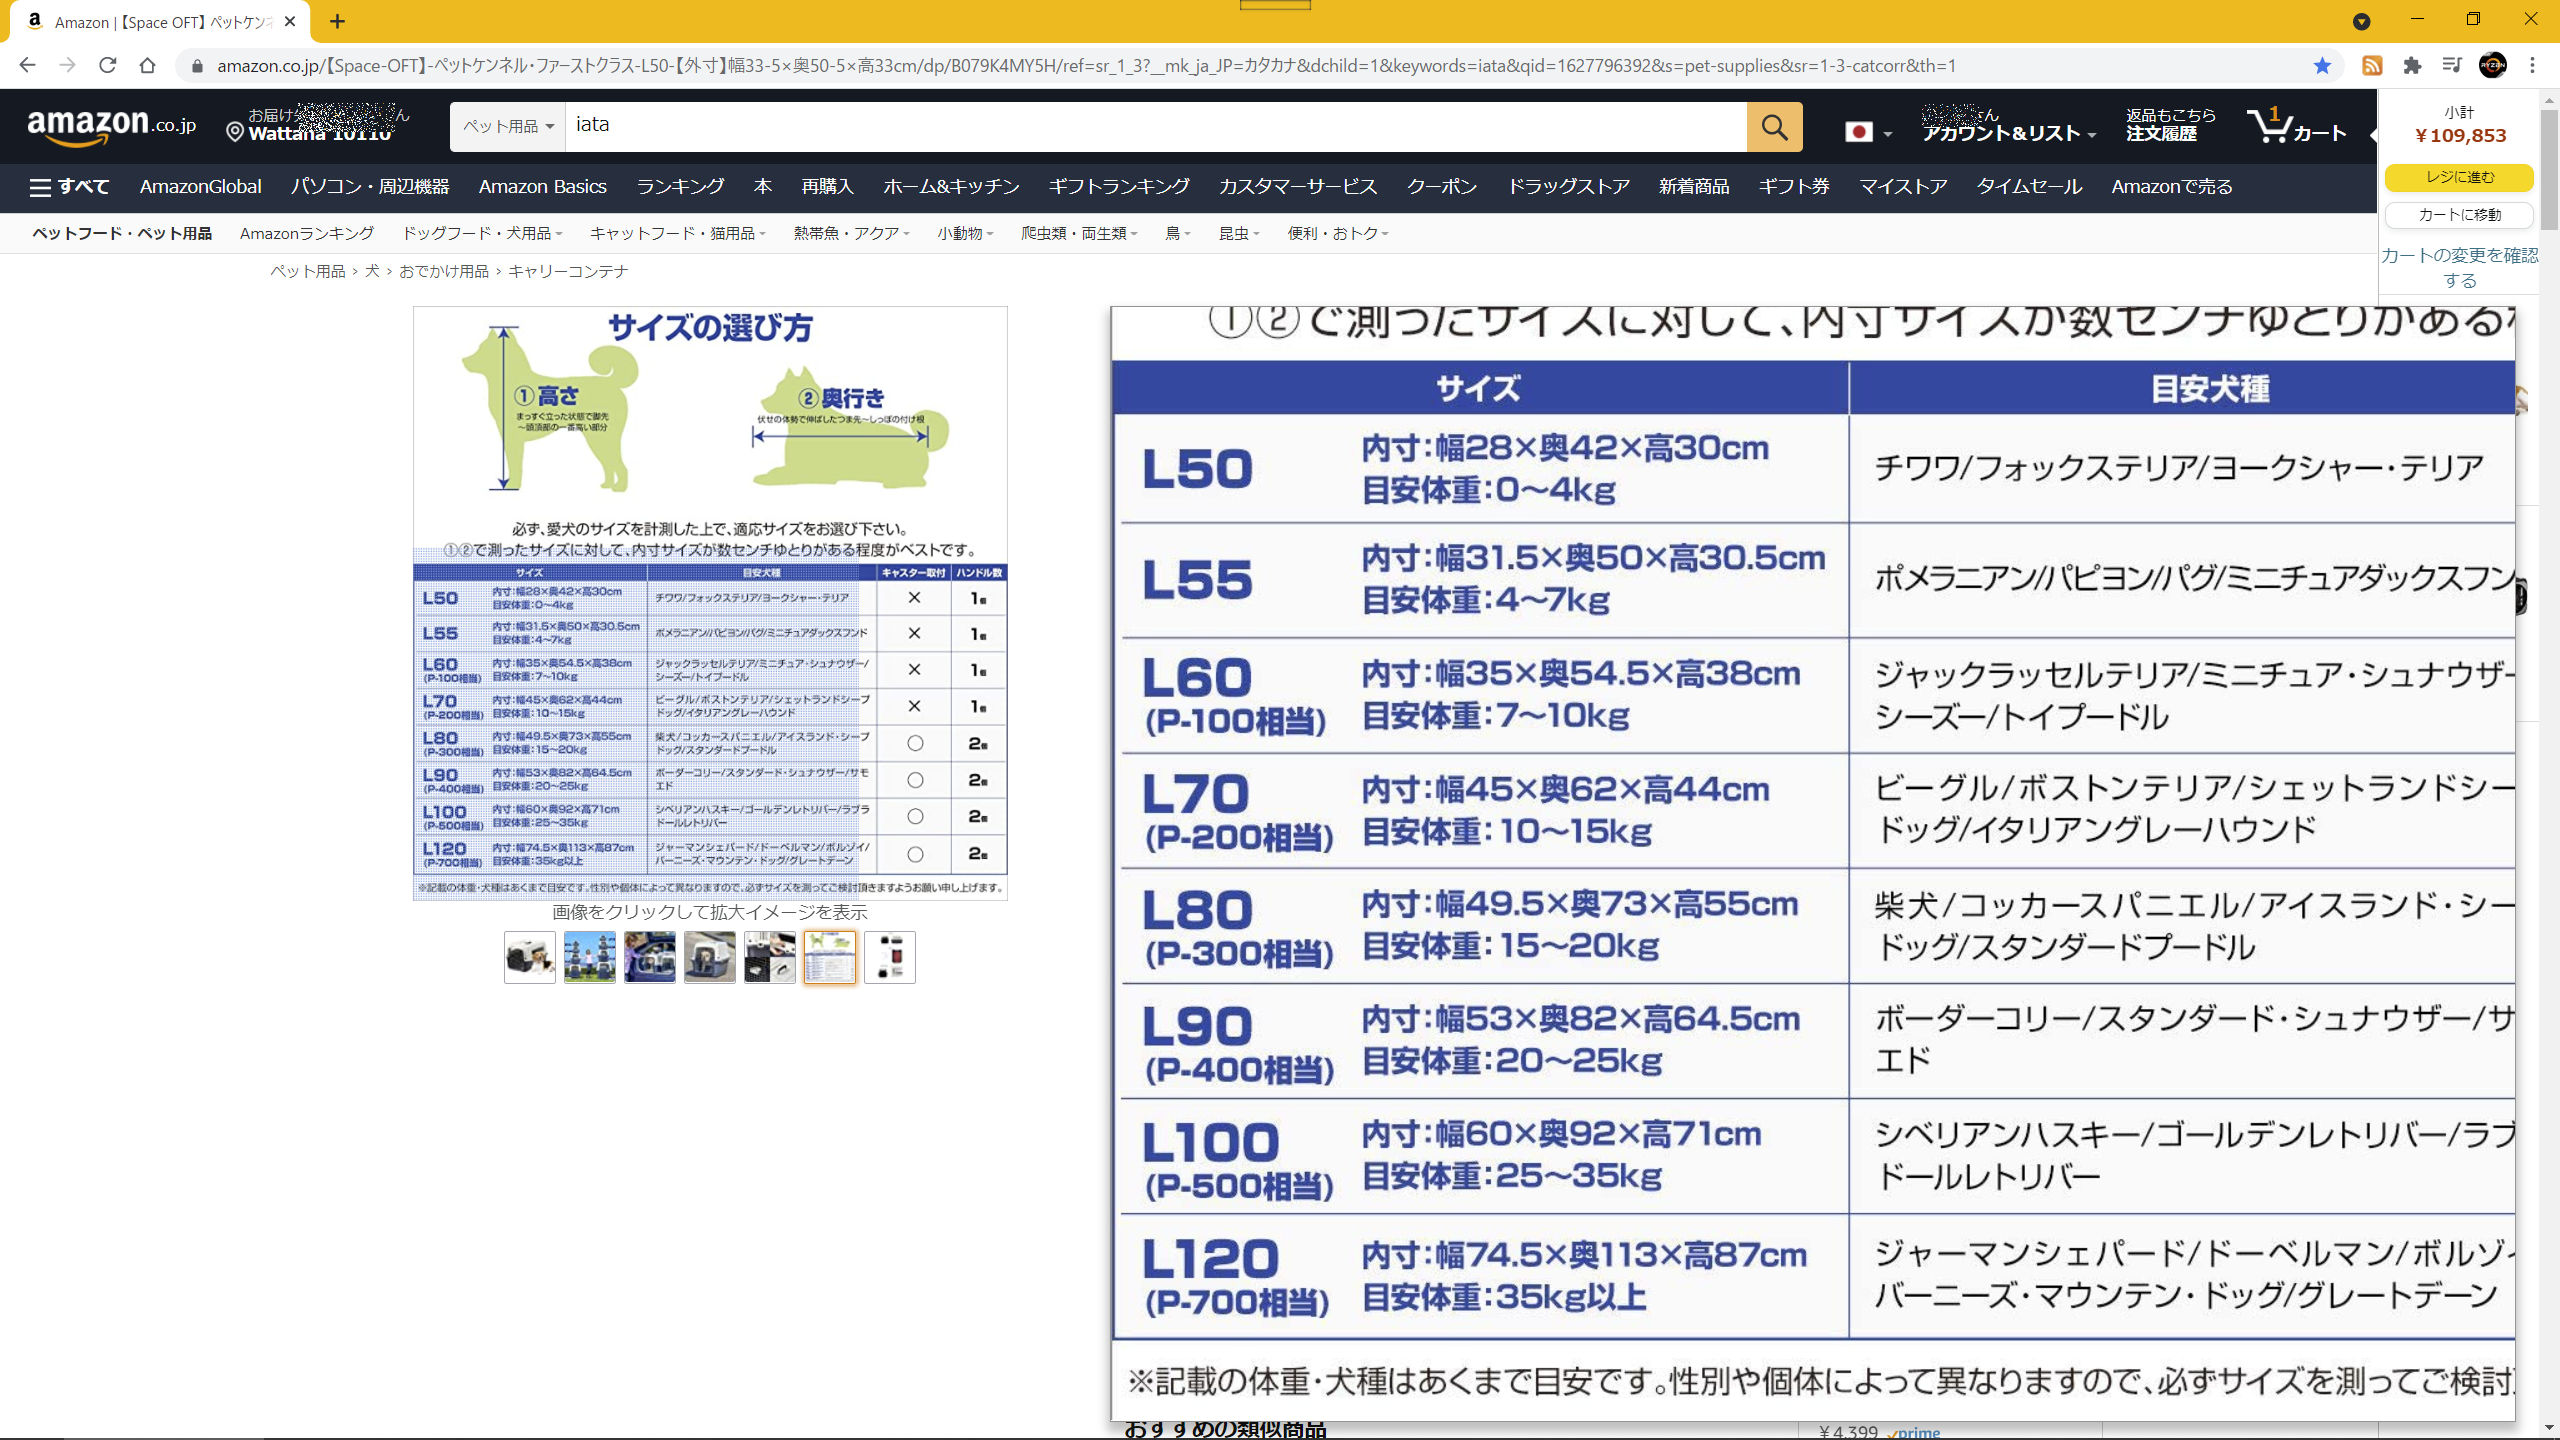Open the Chrome three-dot menu
Image resolution: width=2560 pixels, height=1440 pixels.
coord(2533,65)
